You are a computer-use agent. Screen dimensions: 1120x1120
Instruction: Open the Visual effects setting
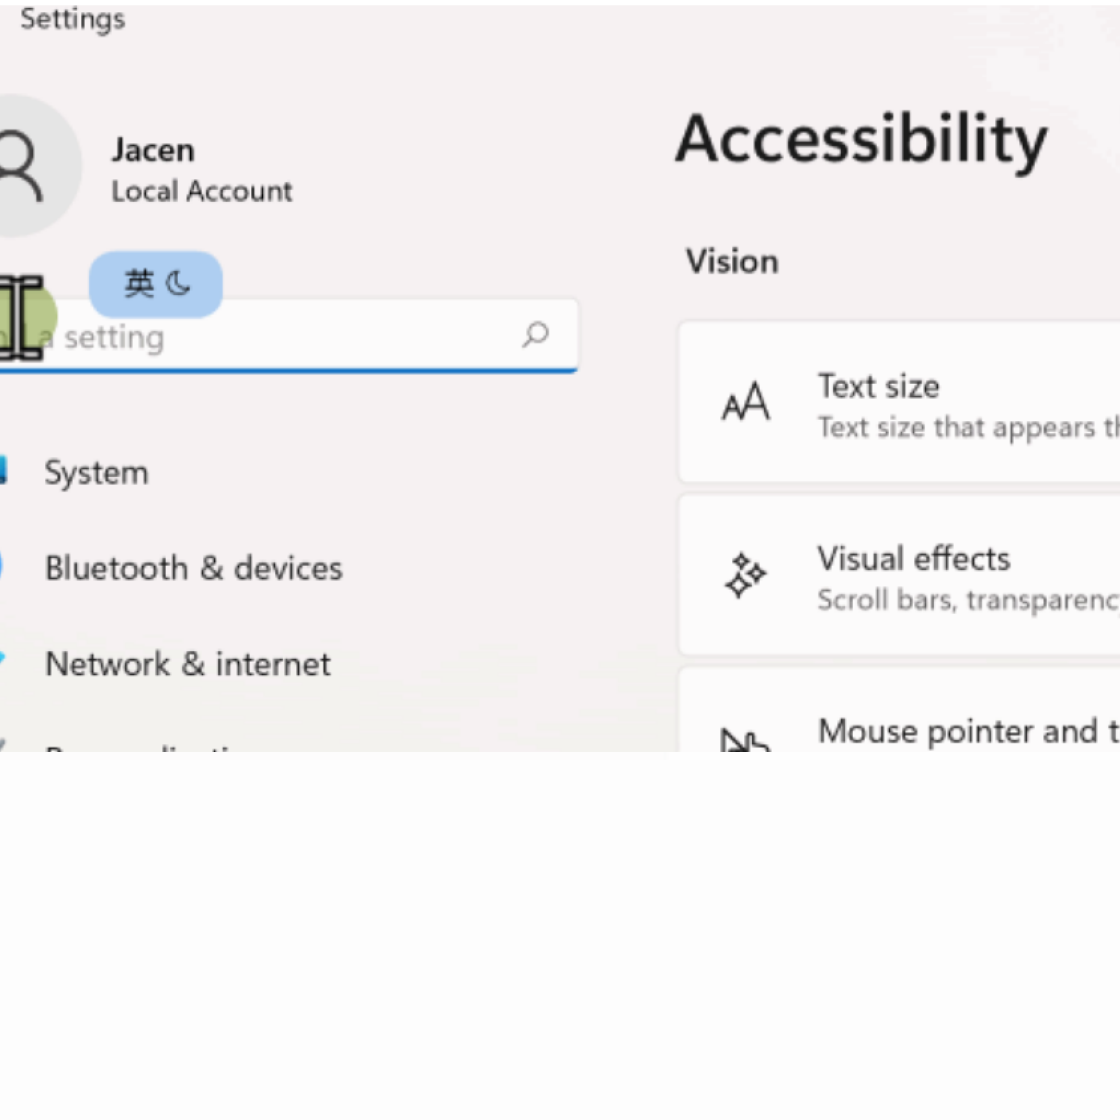click(913, 558)
